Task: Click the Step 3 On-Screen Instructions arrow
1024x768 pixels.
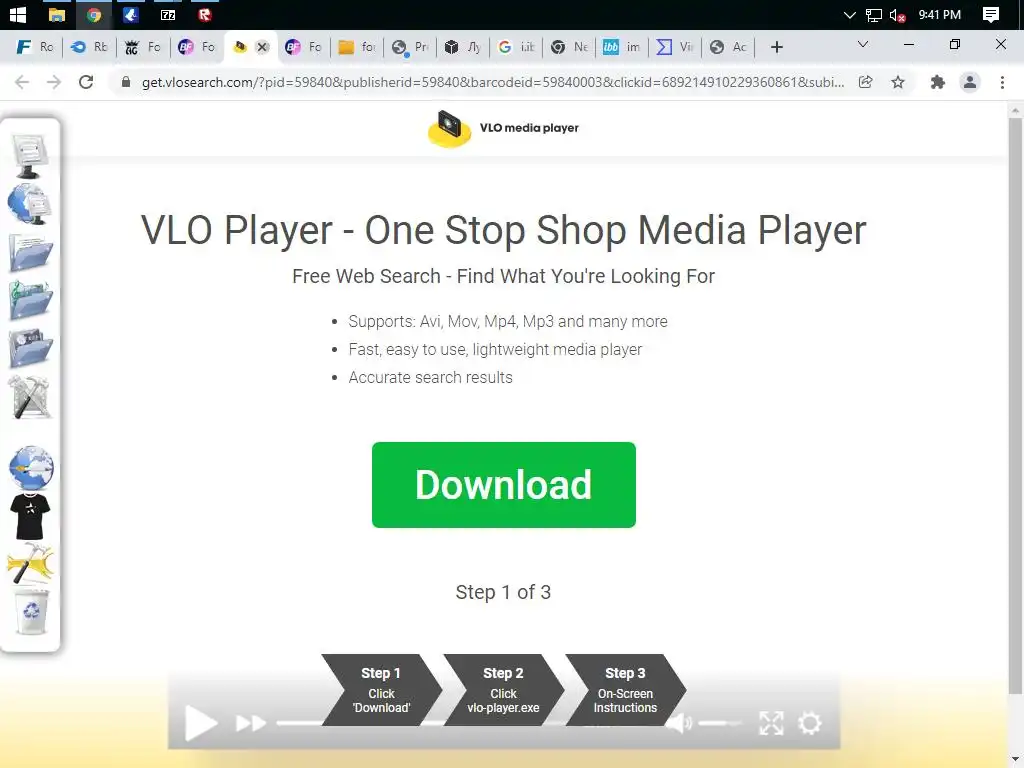Action: [626, 690]
